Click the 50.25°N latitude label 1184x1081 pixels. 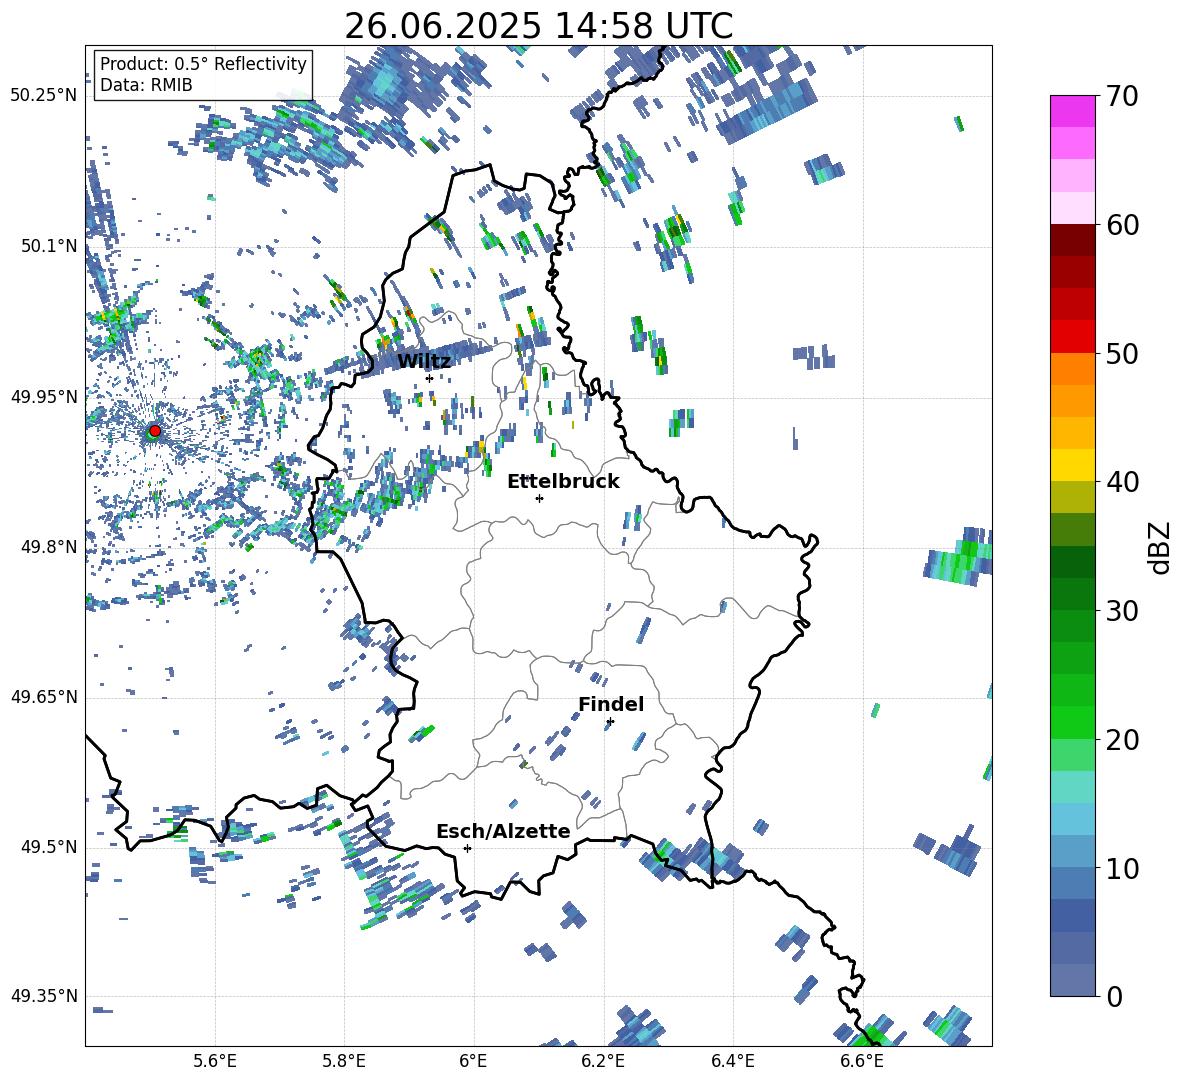(x=44, y=96)
